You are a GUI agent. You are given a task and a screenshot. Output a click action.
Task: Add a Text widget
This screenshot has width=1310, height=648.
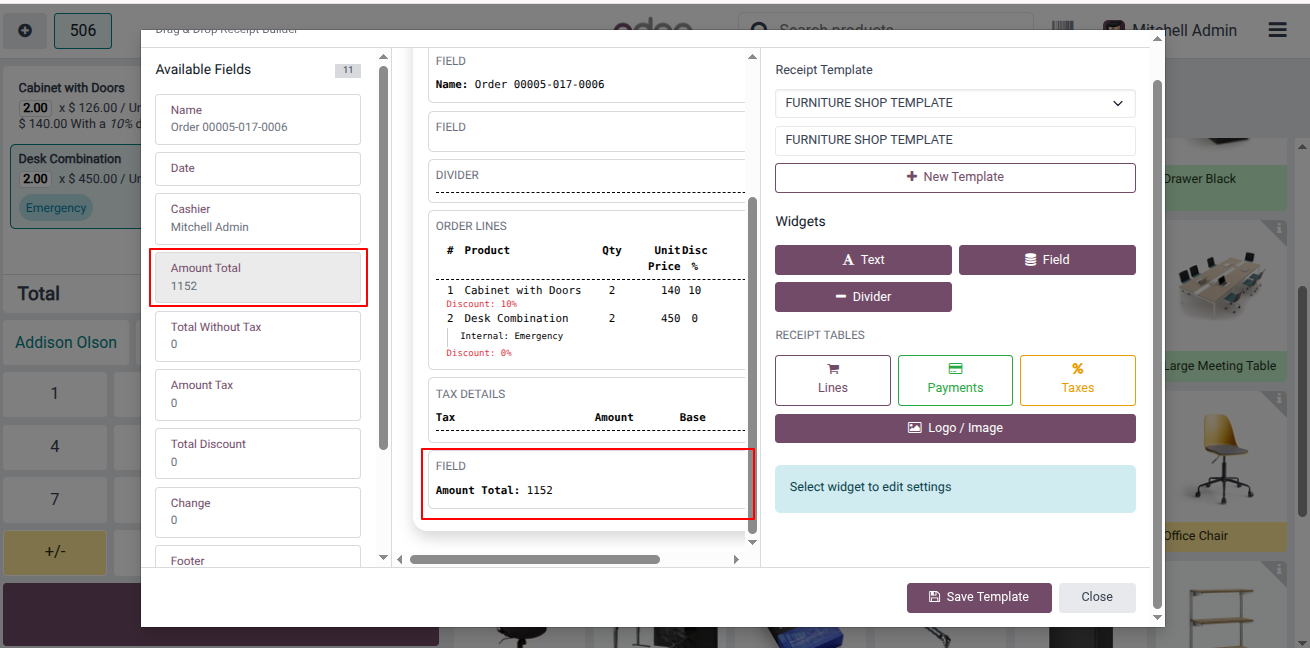(863, 260)
